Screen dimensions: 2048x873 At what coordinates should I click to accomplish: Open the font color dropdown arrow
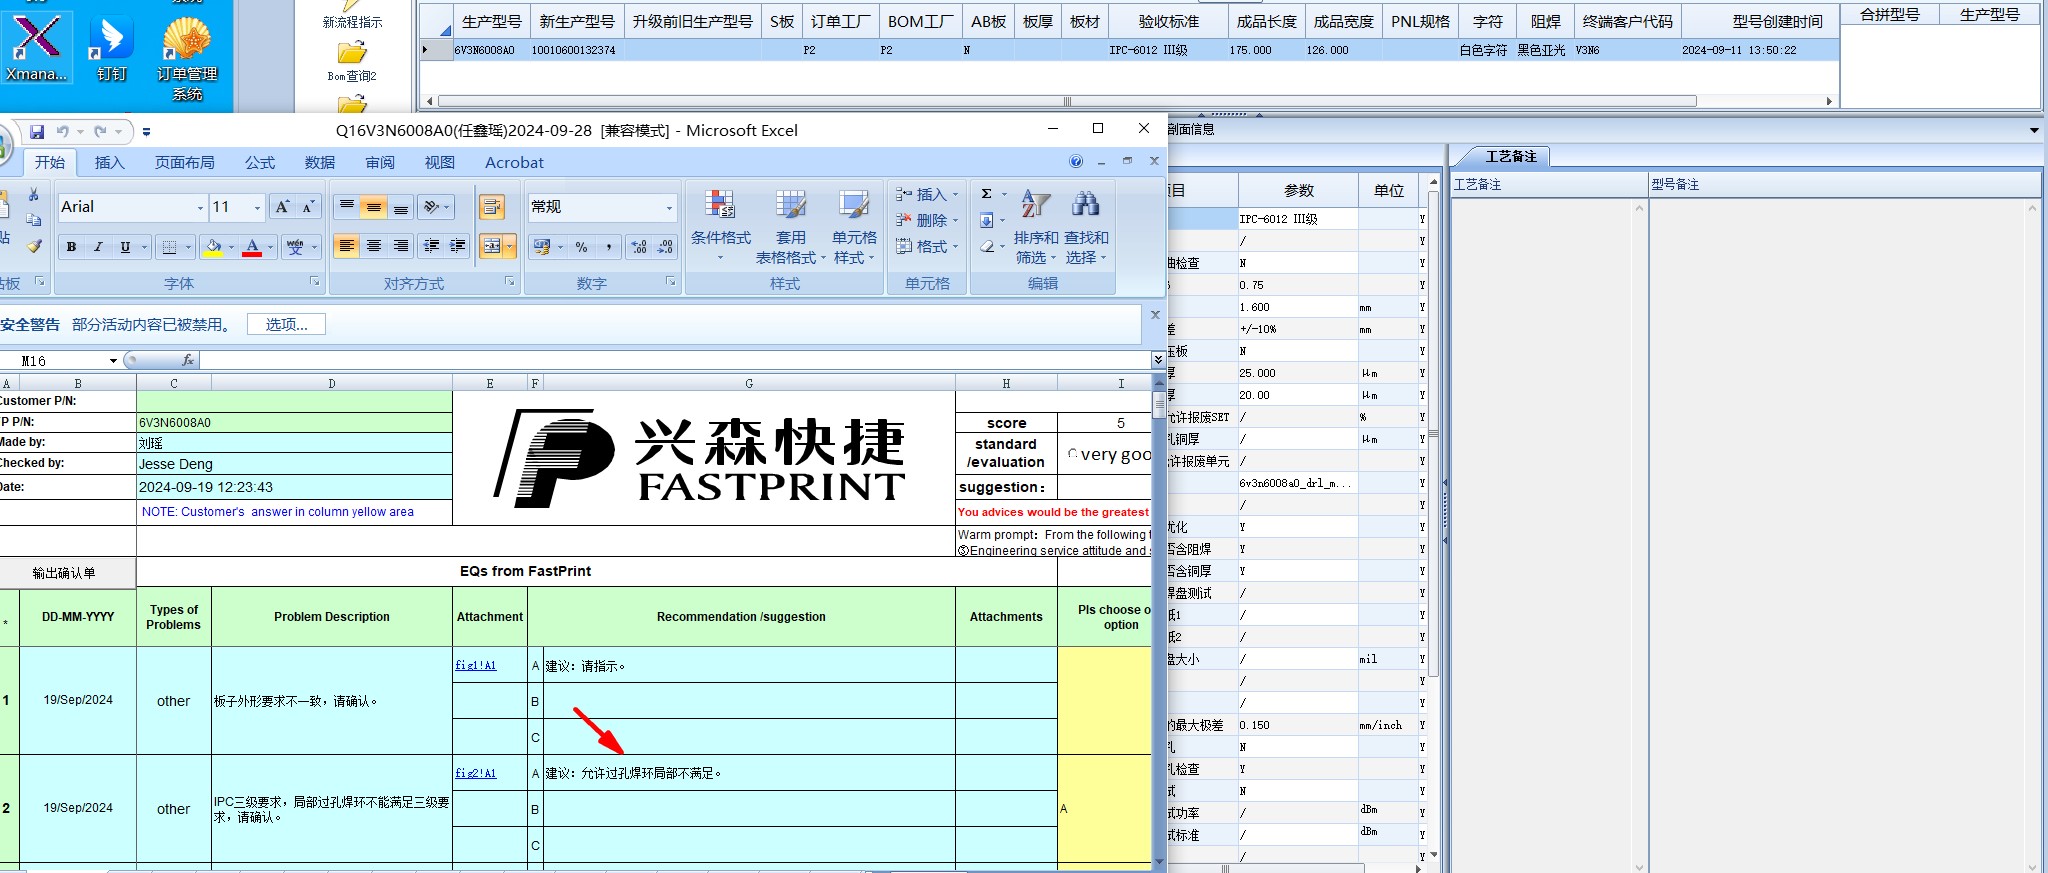tap(271, 247)
